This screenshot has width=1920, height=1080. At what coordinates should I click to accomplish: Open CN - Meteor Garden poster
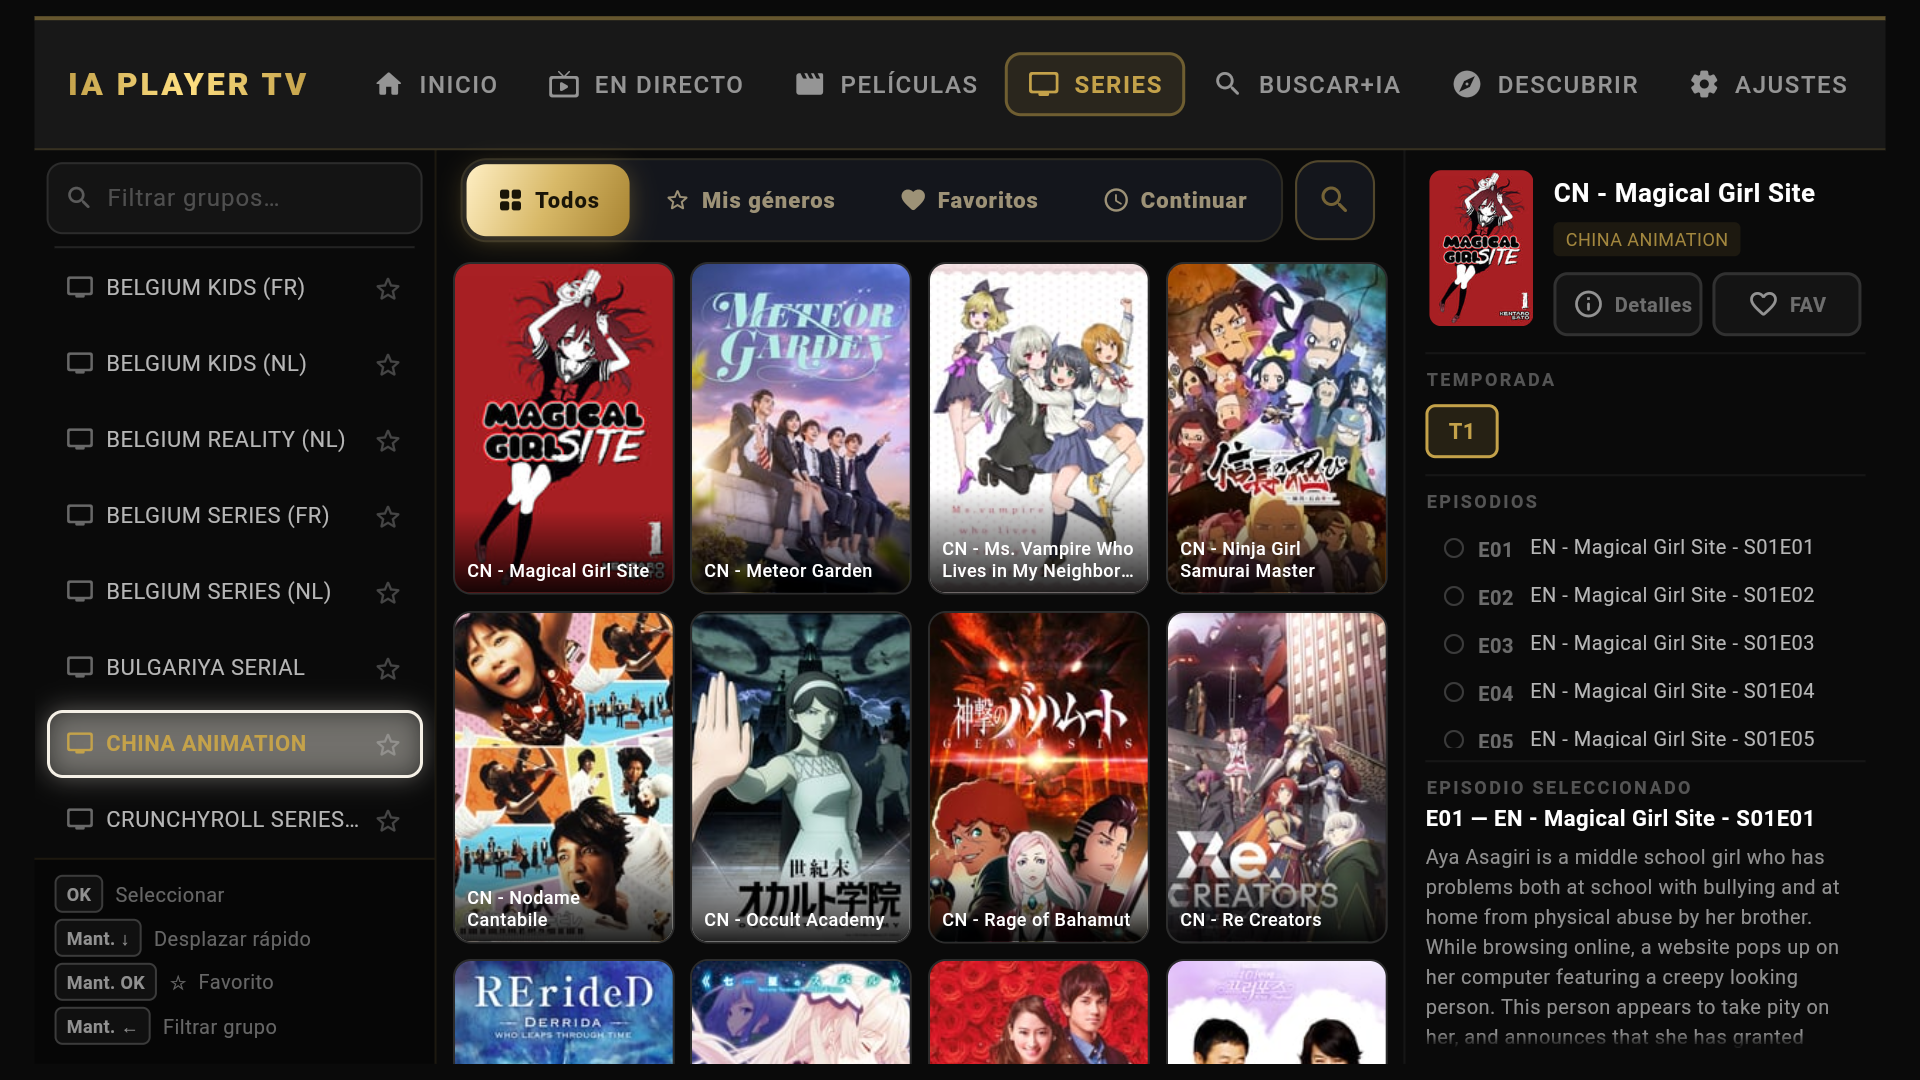tap(801, 428)
